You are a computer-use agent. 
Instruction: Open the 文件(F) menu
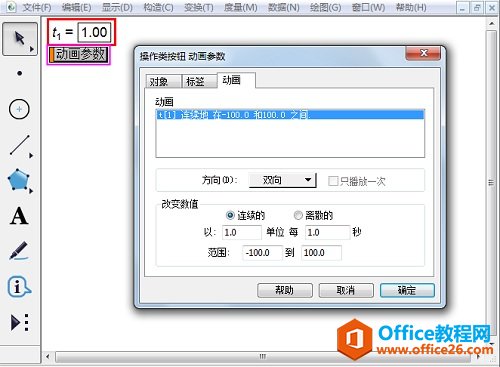pos(37,7)
